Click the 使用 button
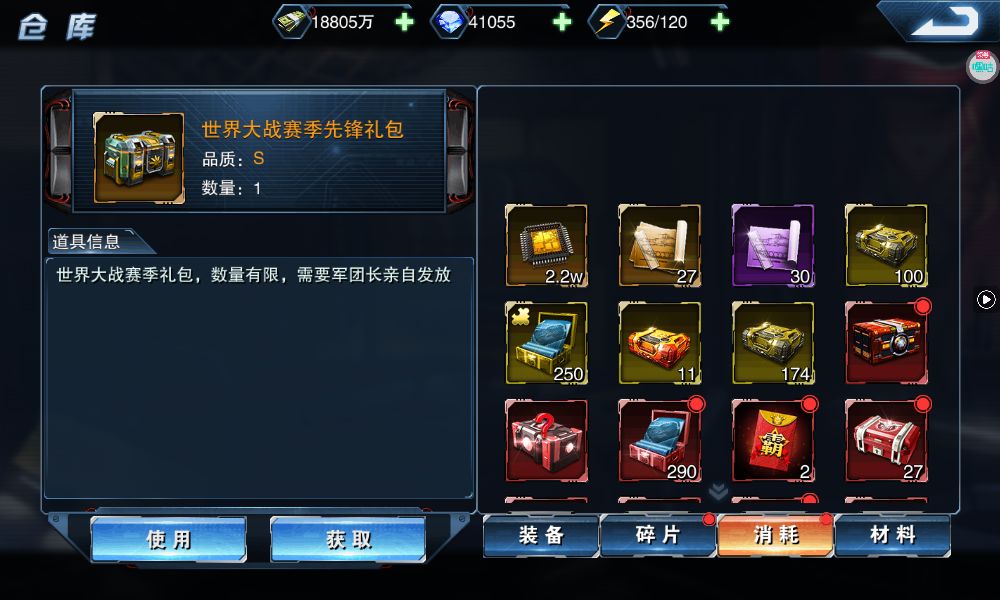1000x600 pixels. point(168,539)
